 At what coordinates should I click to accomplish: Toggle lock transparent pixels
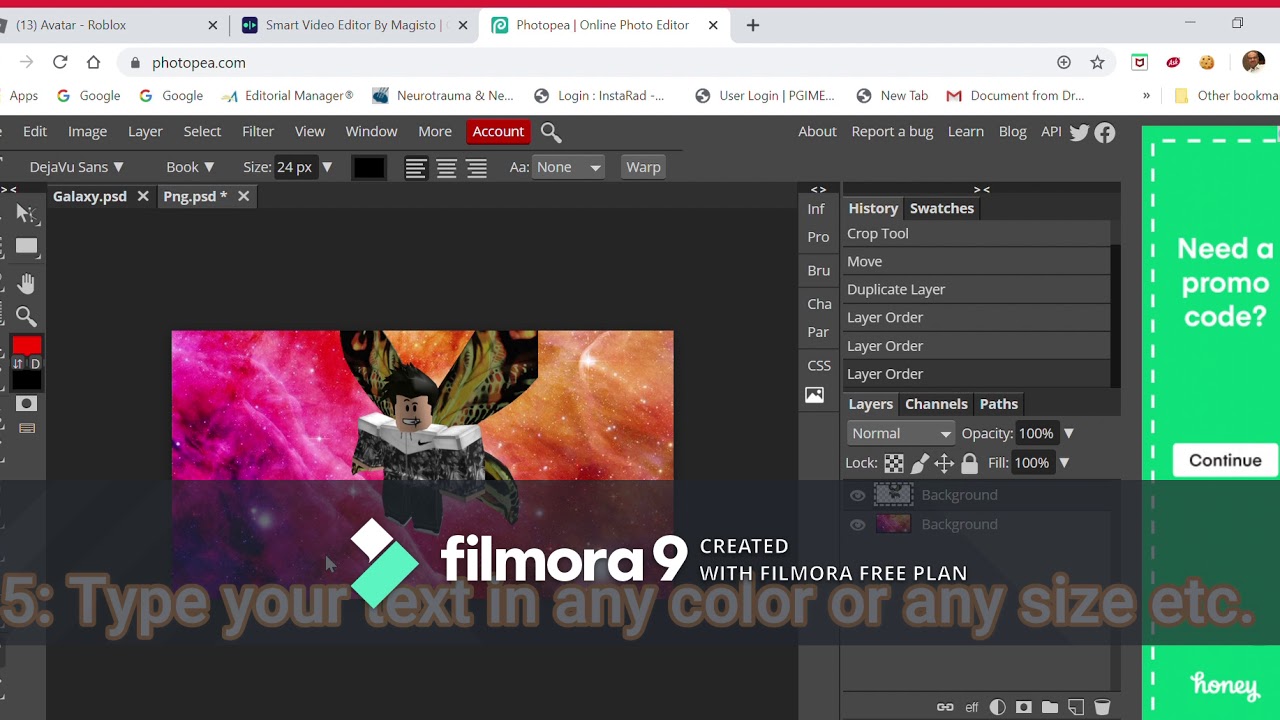894,463
